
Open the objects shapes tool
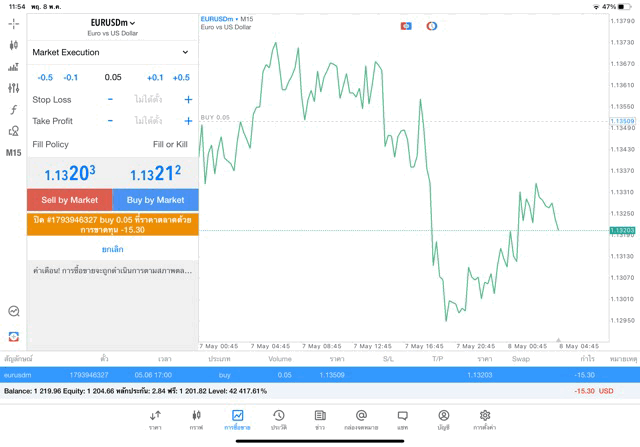click(x=13, y=131)
